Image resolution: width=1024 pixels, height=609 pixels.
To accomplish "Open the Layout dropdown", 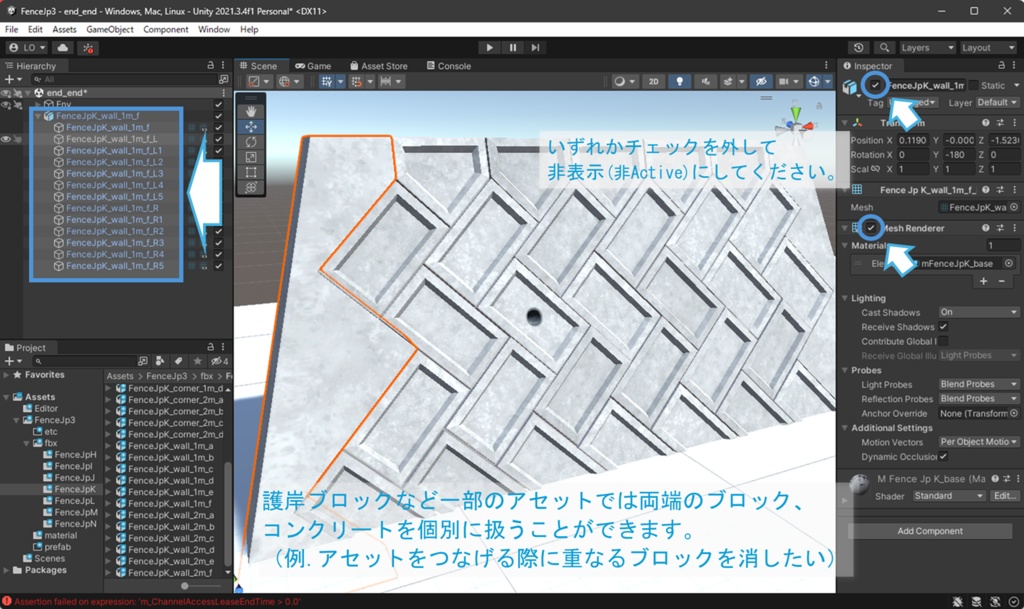I will (988, 48).
